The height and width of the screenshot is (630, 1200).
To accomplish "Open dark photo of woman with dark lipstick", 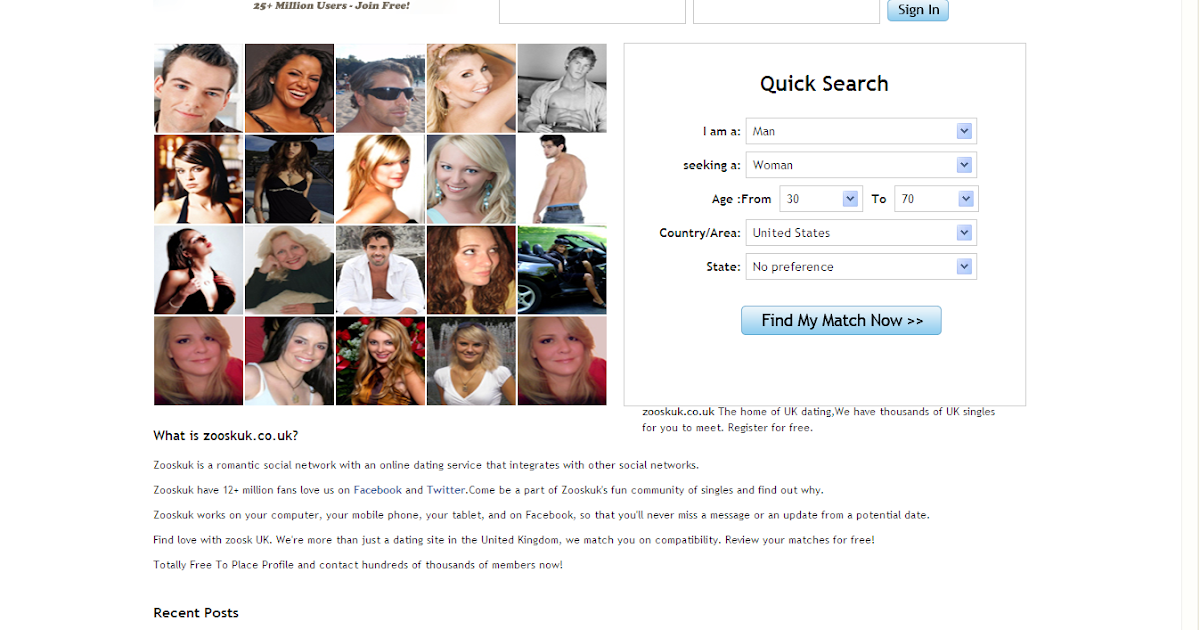I will (198, 270).
